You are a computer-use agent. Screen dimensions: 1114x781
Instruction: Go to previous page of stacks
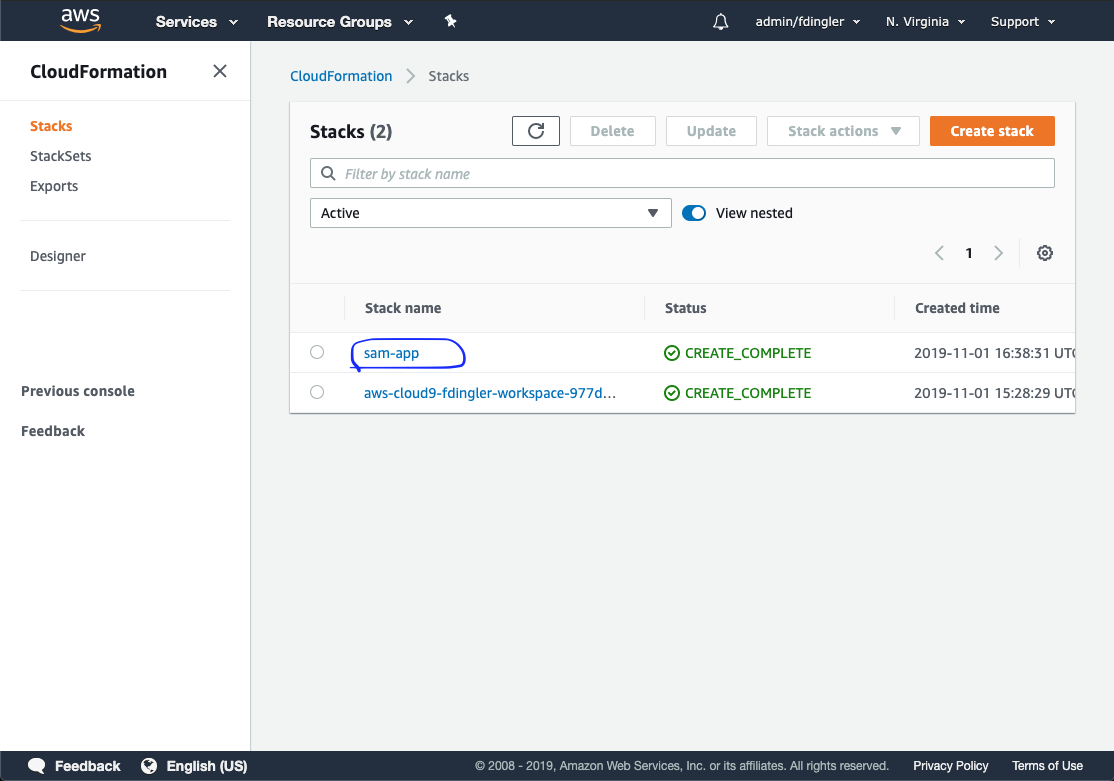pos(939,253)
